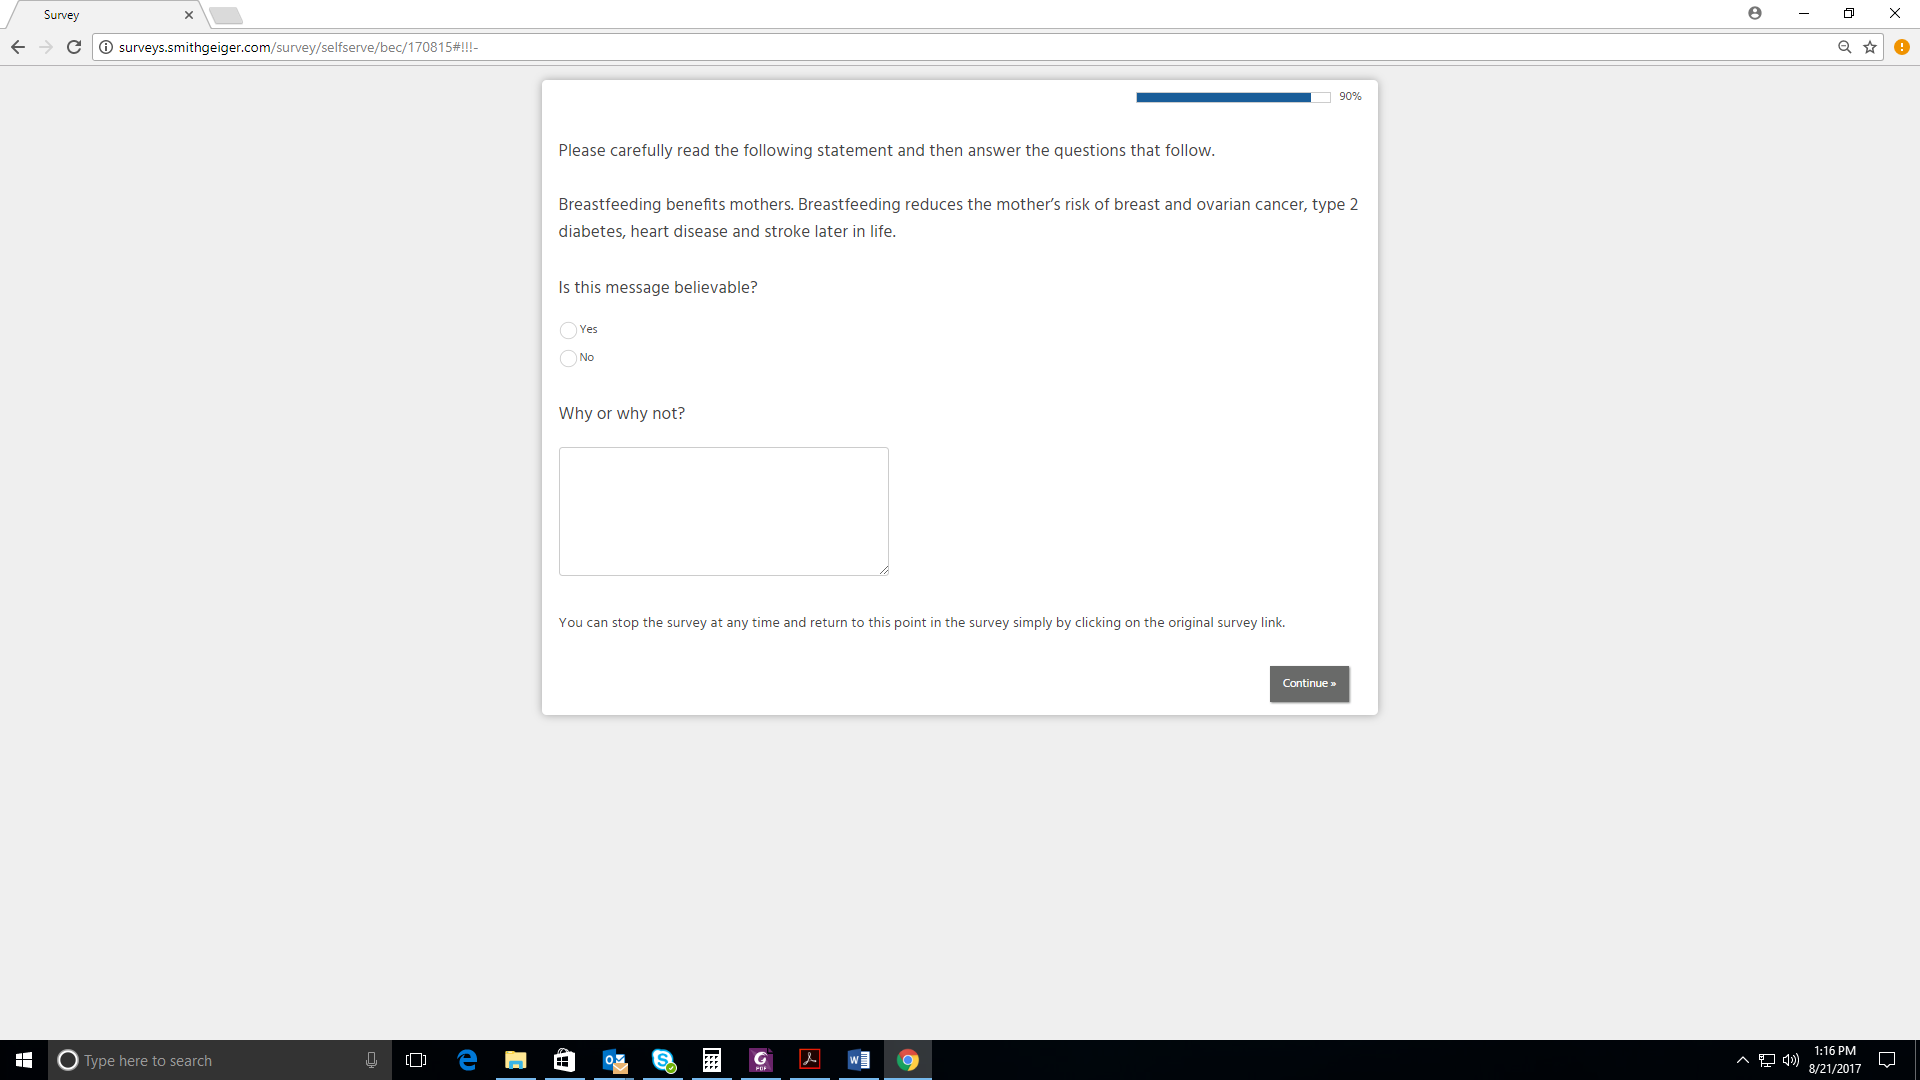Open Word from the taskbar
The width and height of the screenshot is (1920, 1080).
tap(859, 1060)
